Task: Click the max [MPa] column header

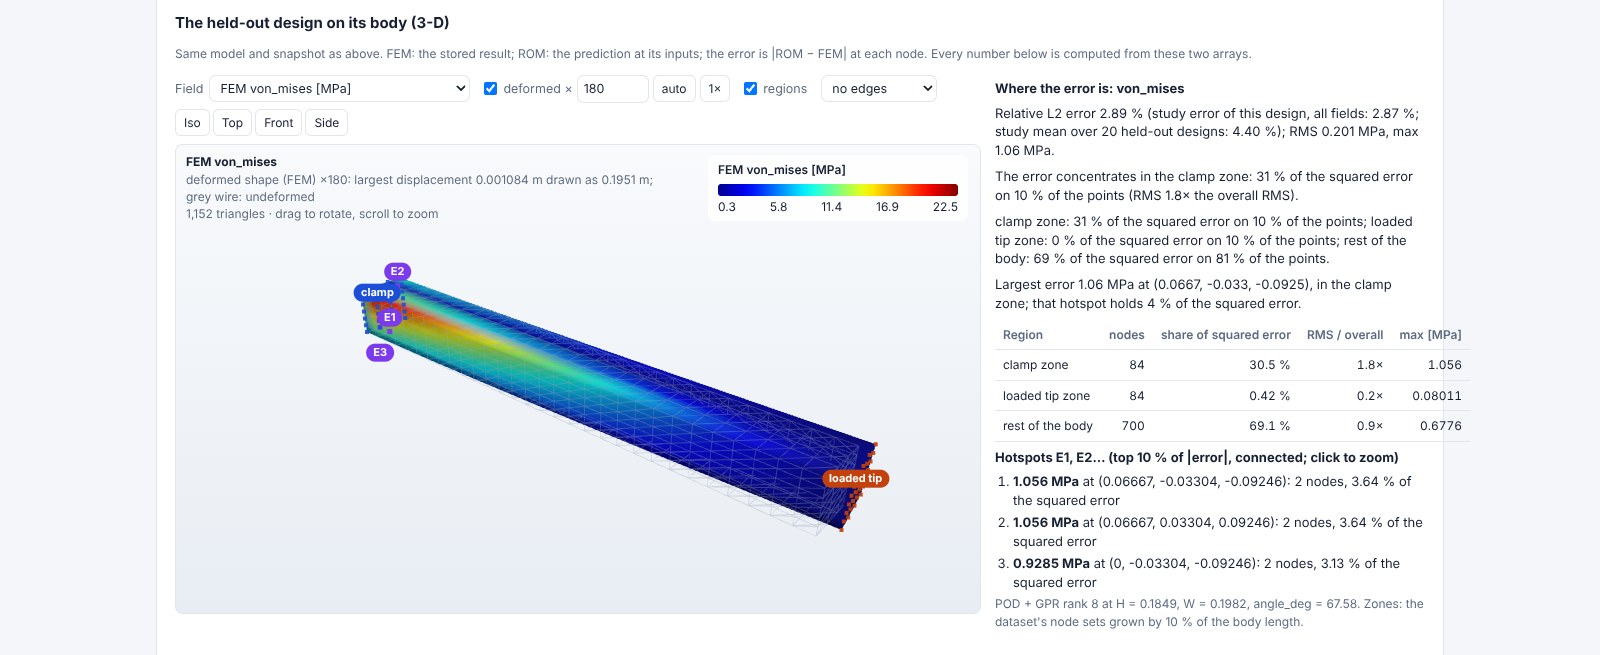Action: 1430,335
